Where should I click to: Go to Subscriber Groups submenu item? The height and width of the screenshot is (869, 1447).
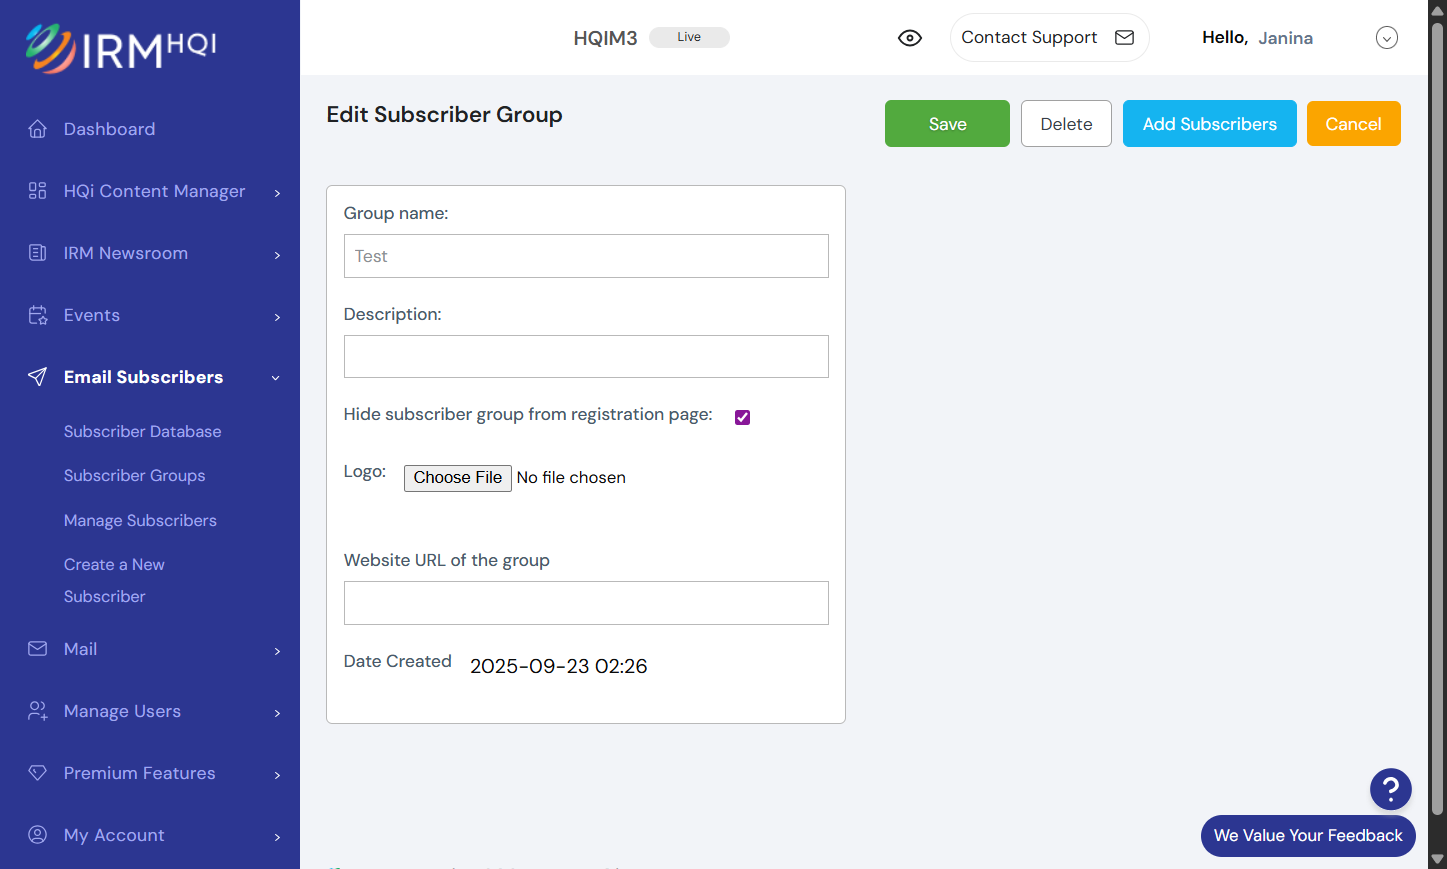[x=135, y=476]
